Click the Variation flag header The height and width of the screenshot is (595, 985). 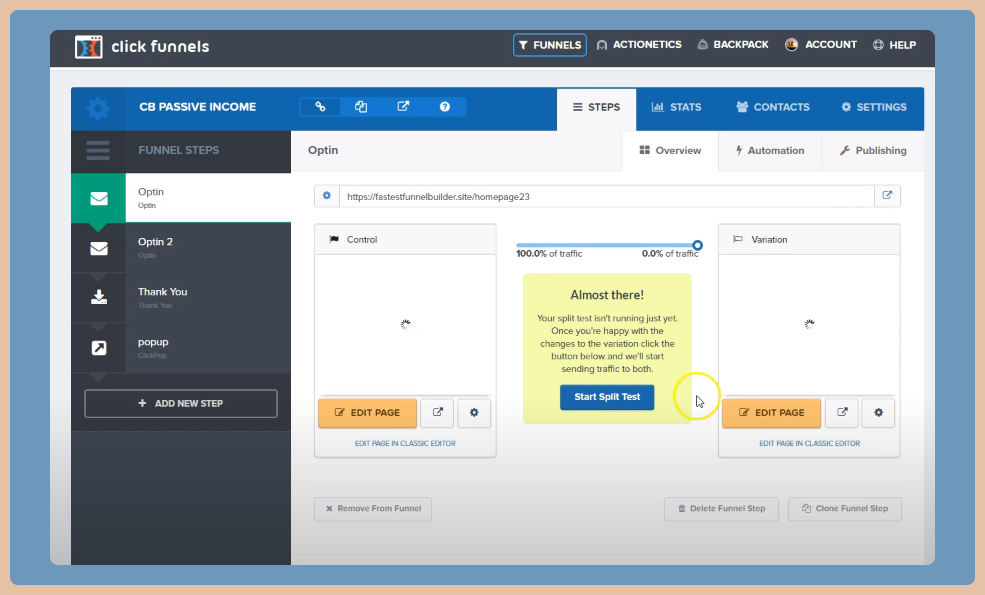click(x=809, y=239)
